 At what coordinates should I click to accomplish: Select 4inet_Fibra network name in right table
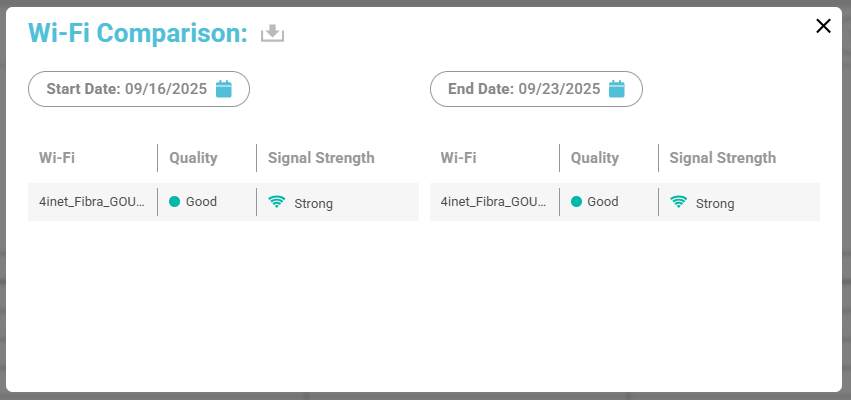494,202
